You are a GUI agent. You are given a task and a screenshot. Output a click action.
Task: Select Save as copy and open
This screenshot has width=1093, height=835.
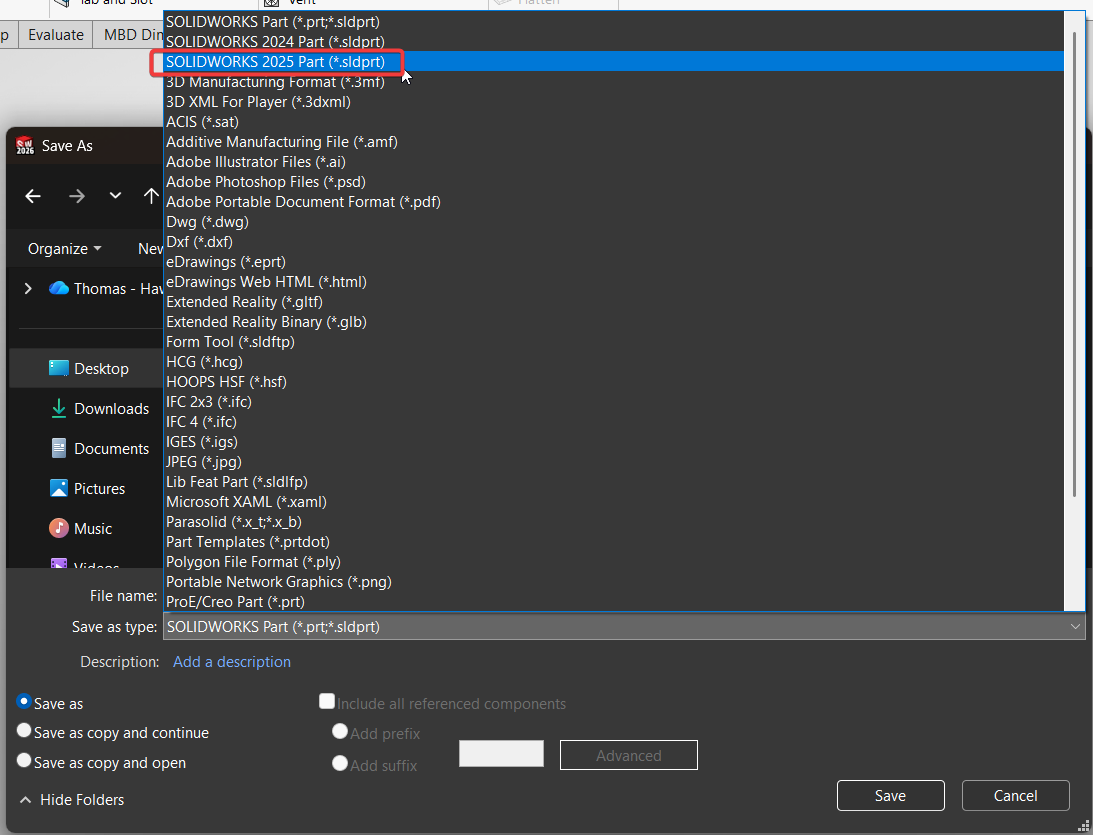tap(24, 760)
